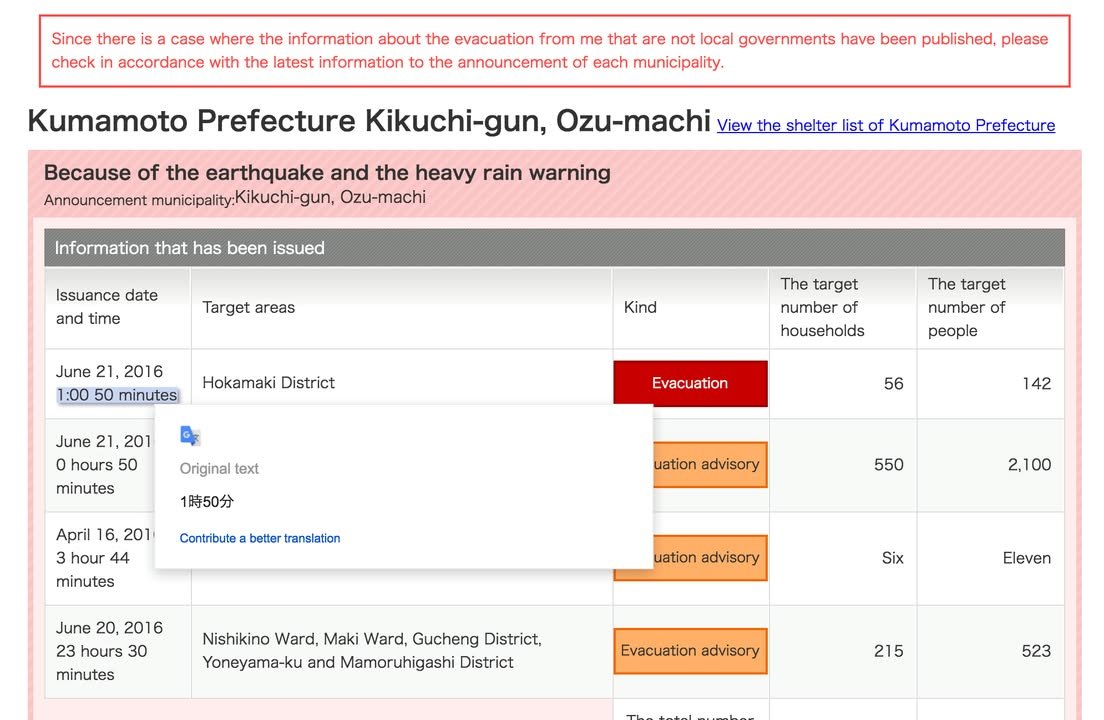Click the Evacuation advisory badge in the 550 households row
Image resolution: width=1104 pixels, height=720 pixels.
pos(710,464)
